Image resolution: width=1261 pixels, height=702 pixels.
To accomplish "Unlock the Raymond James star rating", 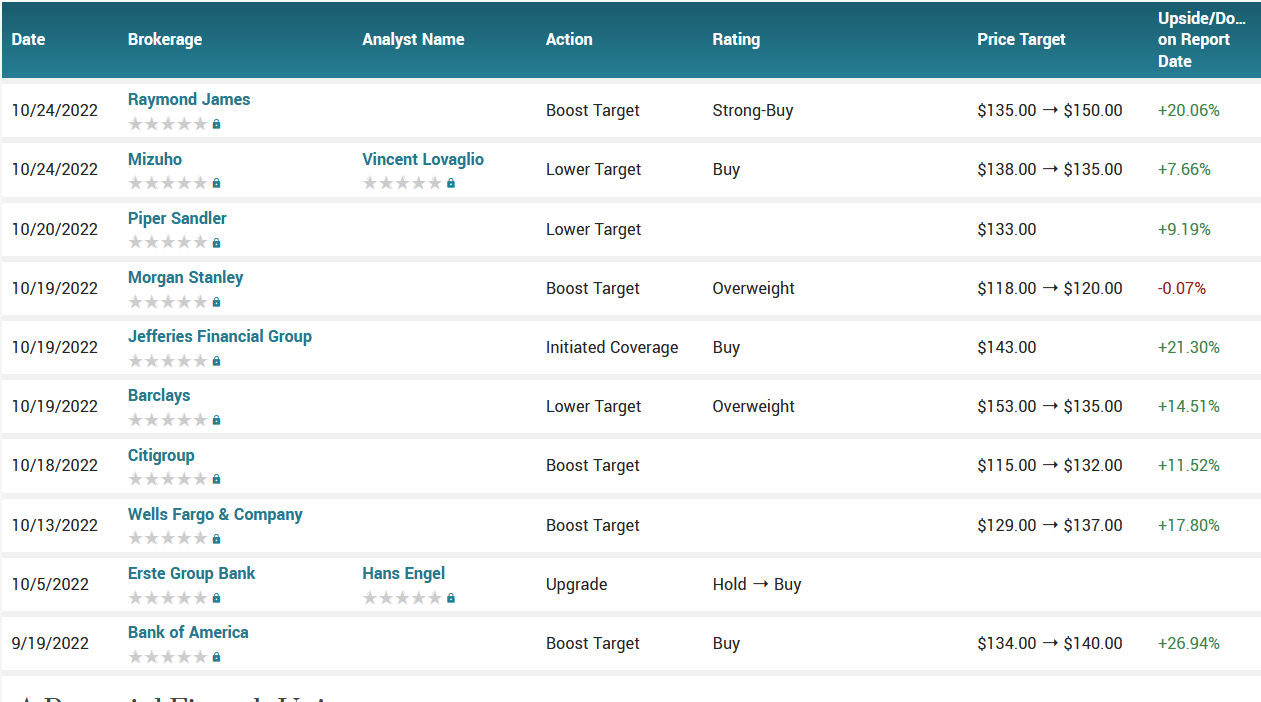I will (x=216, y=123).
